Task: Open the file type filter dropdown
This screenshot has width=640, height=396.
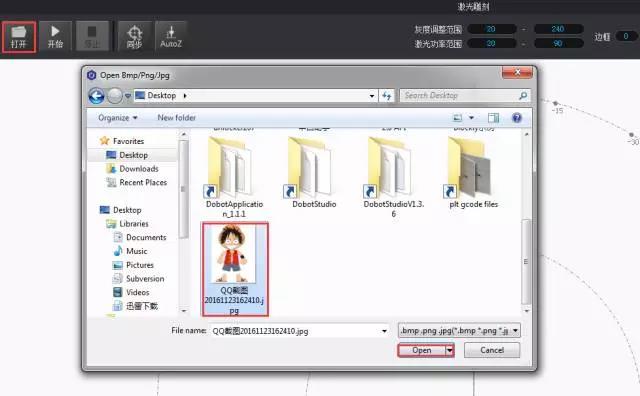Action: coord(459,330)
